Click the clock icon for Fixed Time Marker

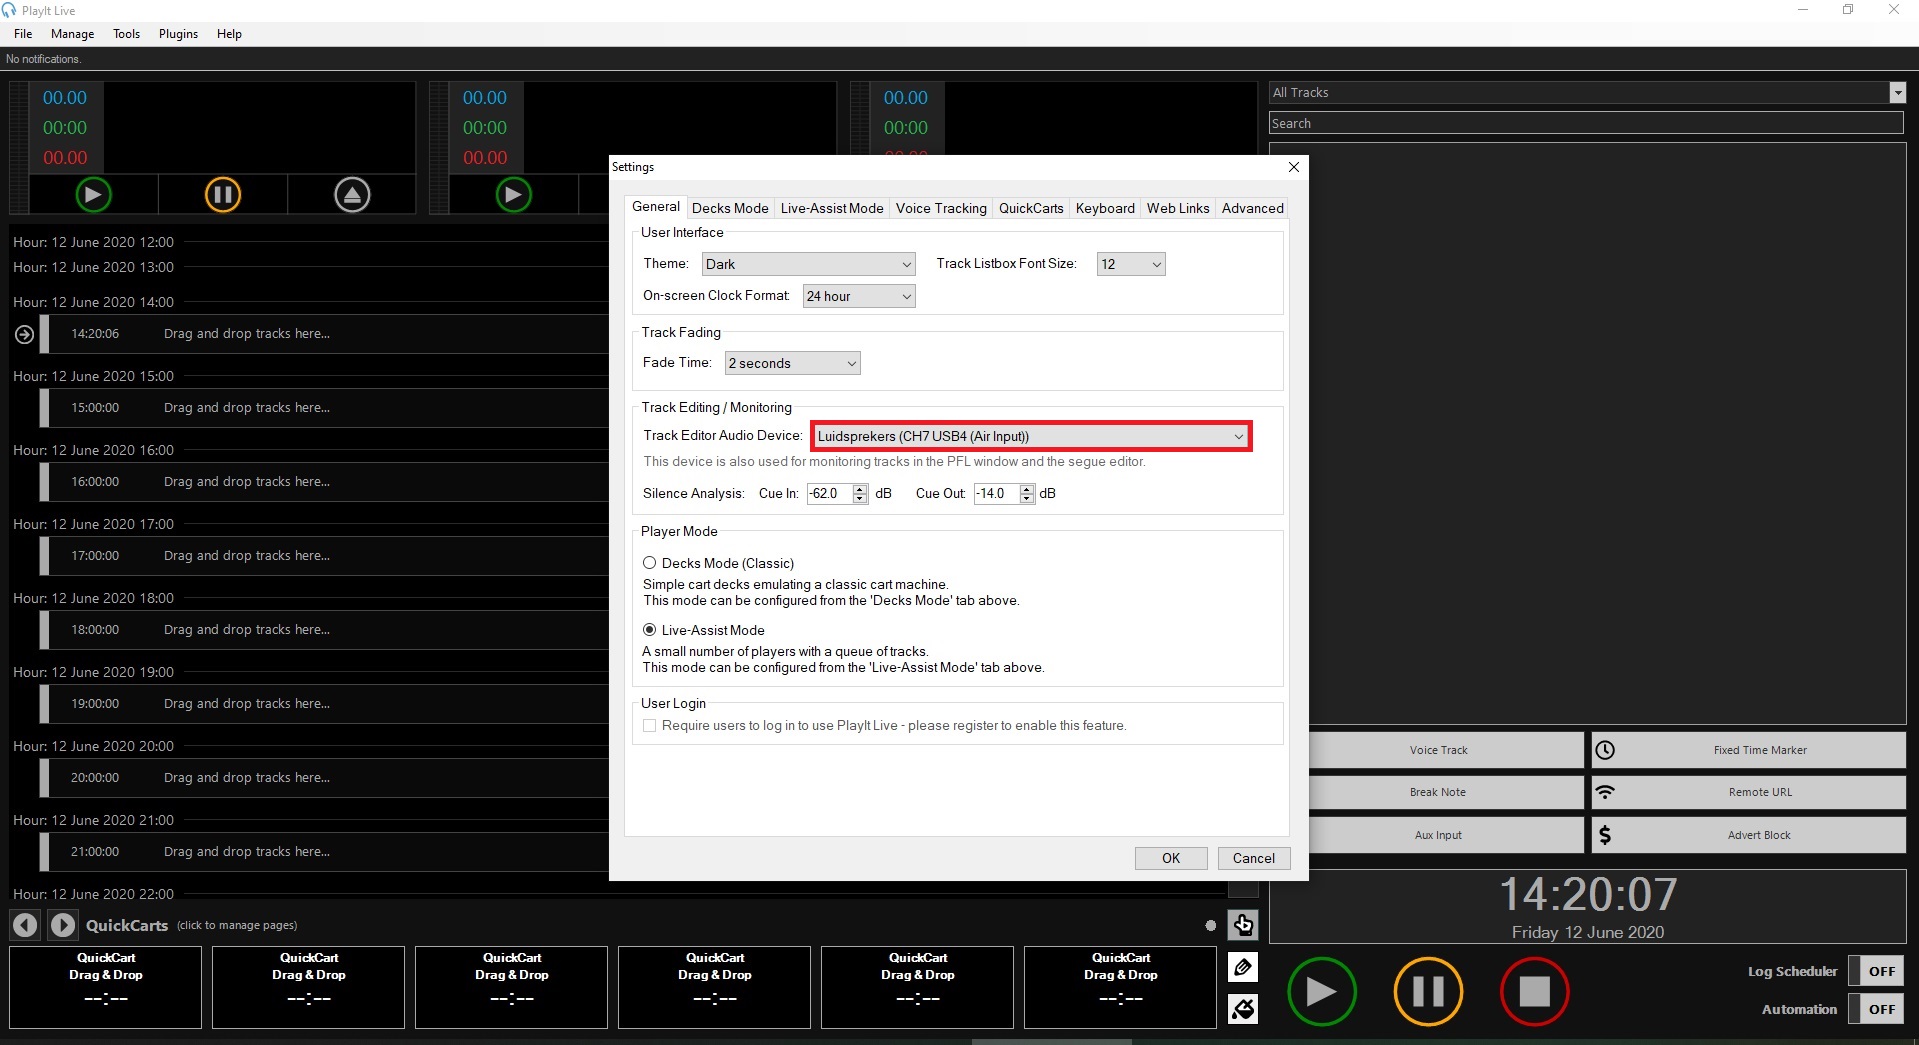click(x=1605, y=750)
